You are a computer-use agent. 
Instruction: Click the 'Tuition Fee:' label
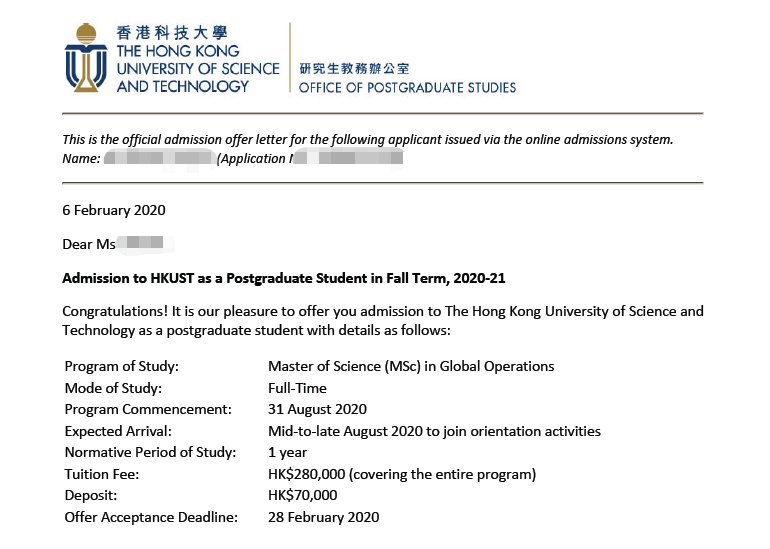tap(102, 474)
